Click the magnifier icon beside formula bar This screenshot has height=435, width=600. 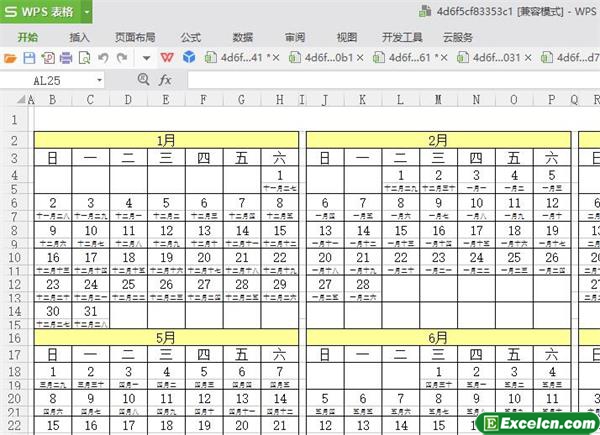(x=143, y=80)
